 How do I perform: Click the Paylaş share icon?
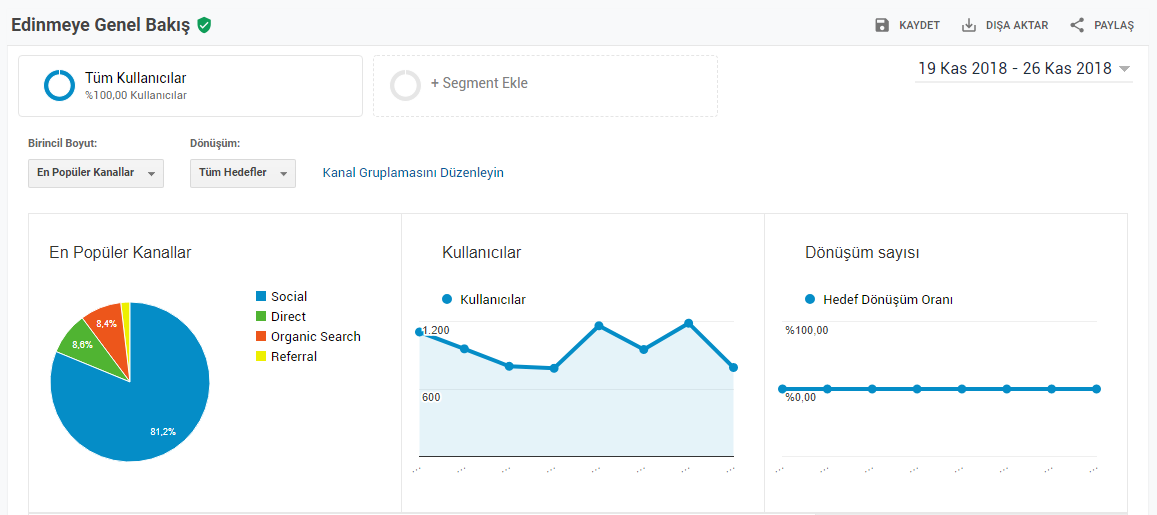click(1077, 25)
